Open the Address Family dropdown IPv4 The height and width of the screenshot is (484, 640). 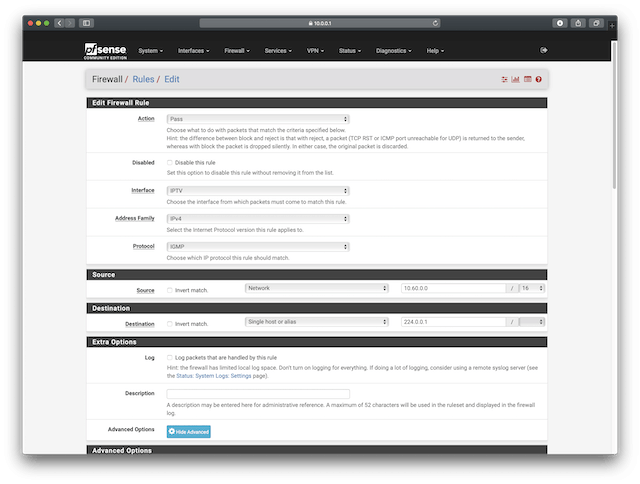coord(258,219)
